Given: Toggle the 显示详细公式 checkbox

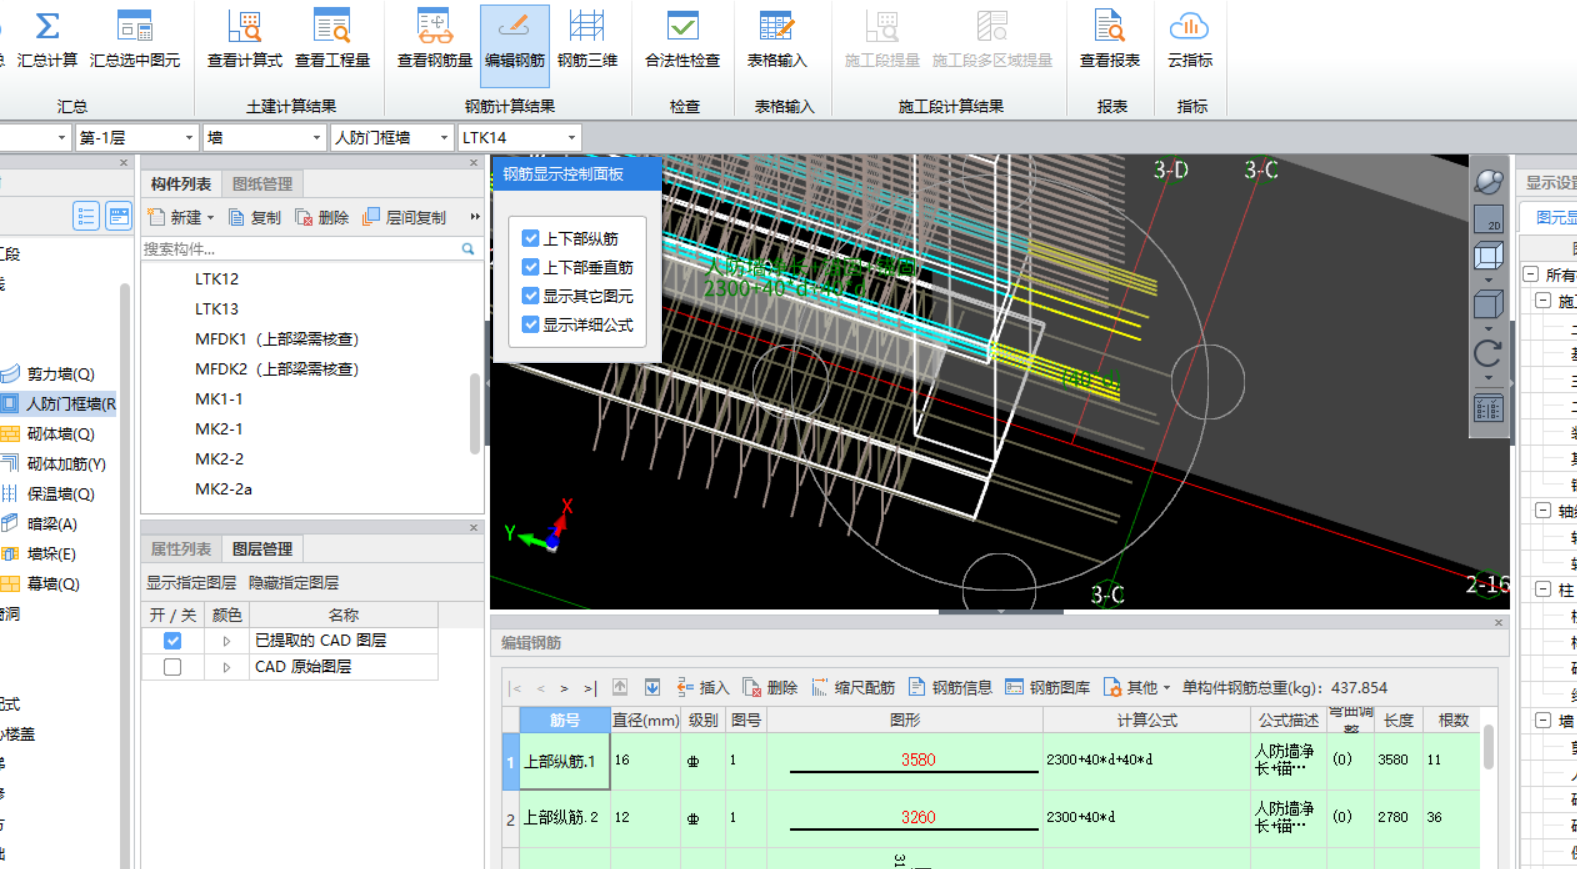Looking at the screenshot, I should pyautogui.click(x=531, y=325).
